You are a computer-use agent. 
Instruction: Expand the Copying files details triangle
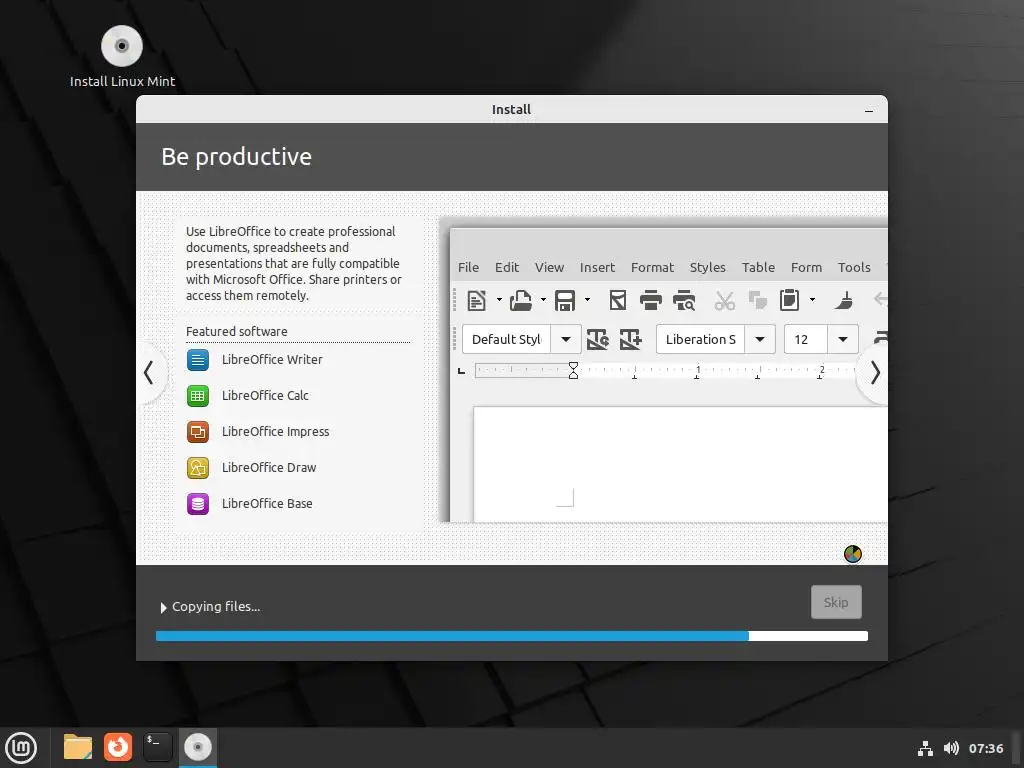click(163, 607)
